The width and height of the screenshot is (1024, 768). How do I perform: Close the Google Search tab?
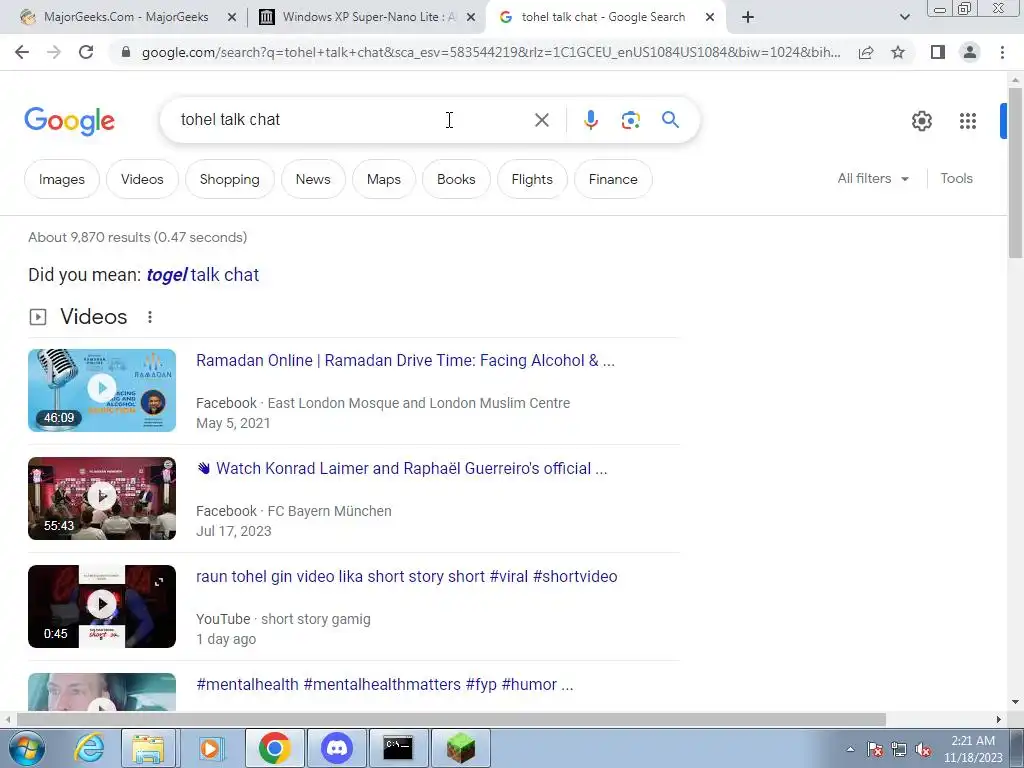[x=710, y=18]
